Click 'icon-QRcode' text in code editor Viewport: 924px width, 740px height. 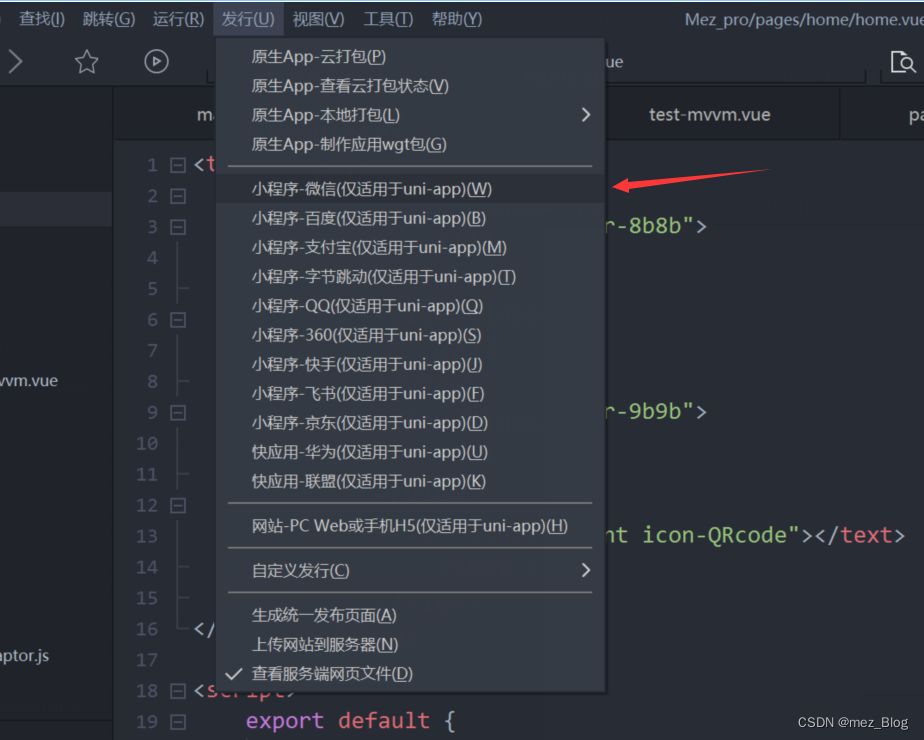(x=714, y=535)
